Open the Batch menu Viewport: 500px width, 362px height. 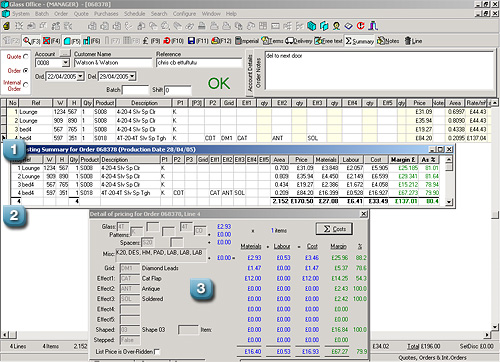[x=42, y=14]
